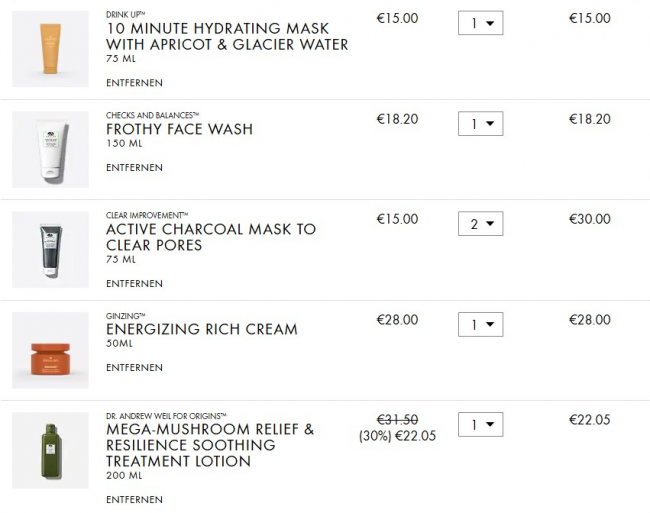Viewport: 650px width, 513px height.
Task: Open the 10 Minute Hydrating Mask title
Action: coord(227,37)
